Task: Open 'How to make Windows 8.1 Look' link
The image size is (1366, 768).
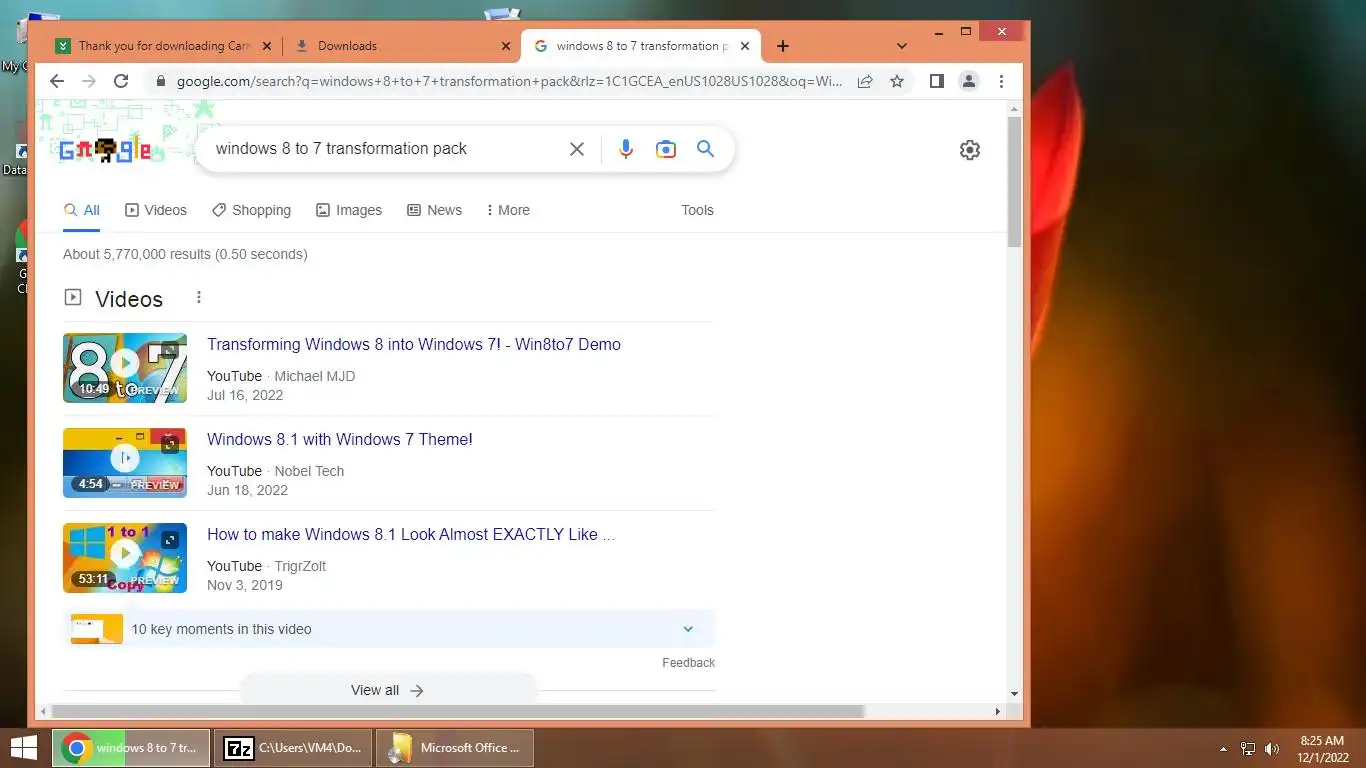Action: tap(411, 534)
